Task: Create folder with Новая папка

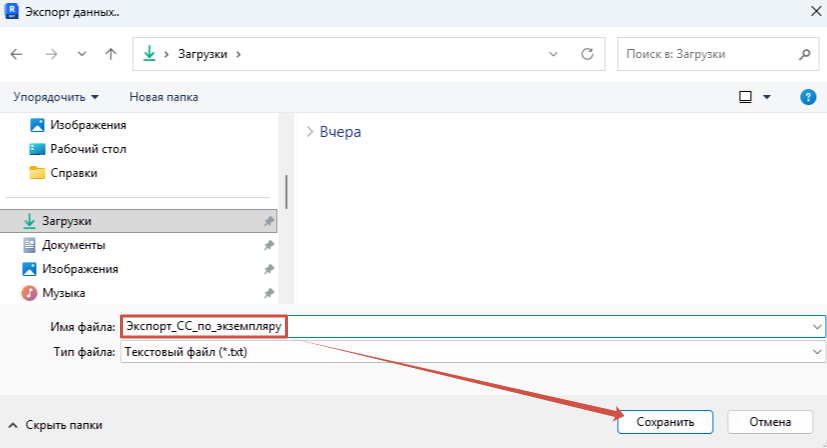Action: pyautogui.click(x=164, y=97)
